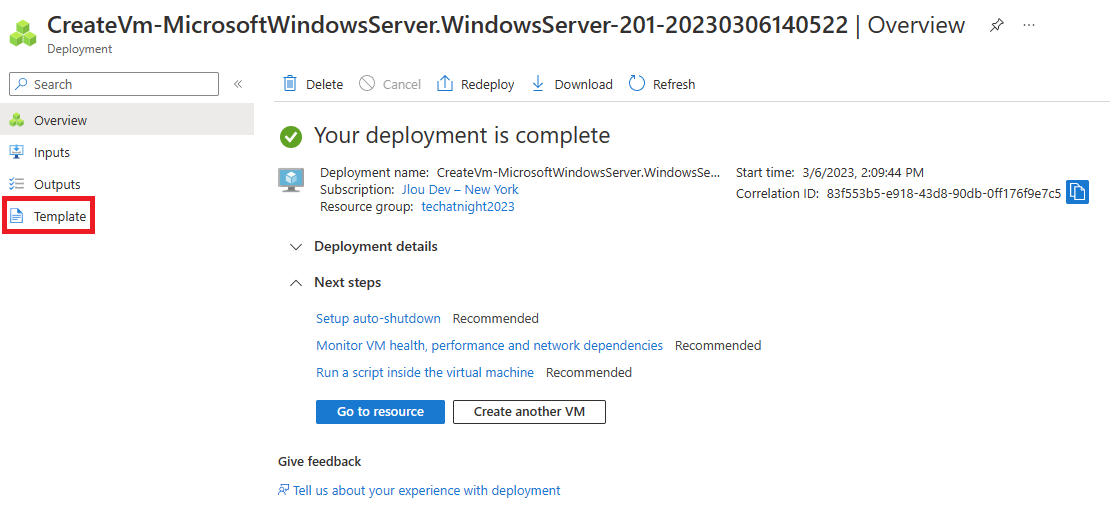The width and height of the screenshot is (1110, 511).
Task: Open the ellipsis more options menu
Action: tap(1029, 25)
